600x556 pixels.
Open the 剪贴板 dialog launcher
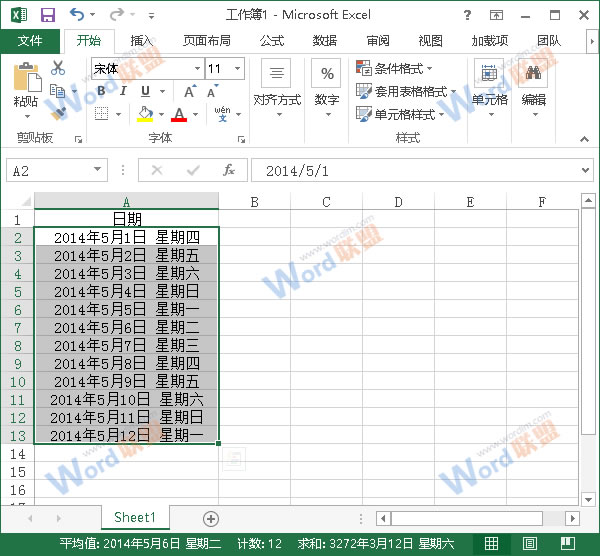[x=78, y=140]
